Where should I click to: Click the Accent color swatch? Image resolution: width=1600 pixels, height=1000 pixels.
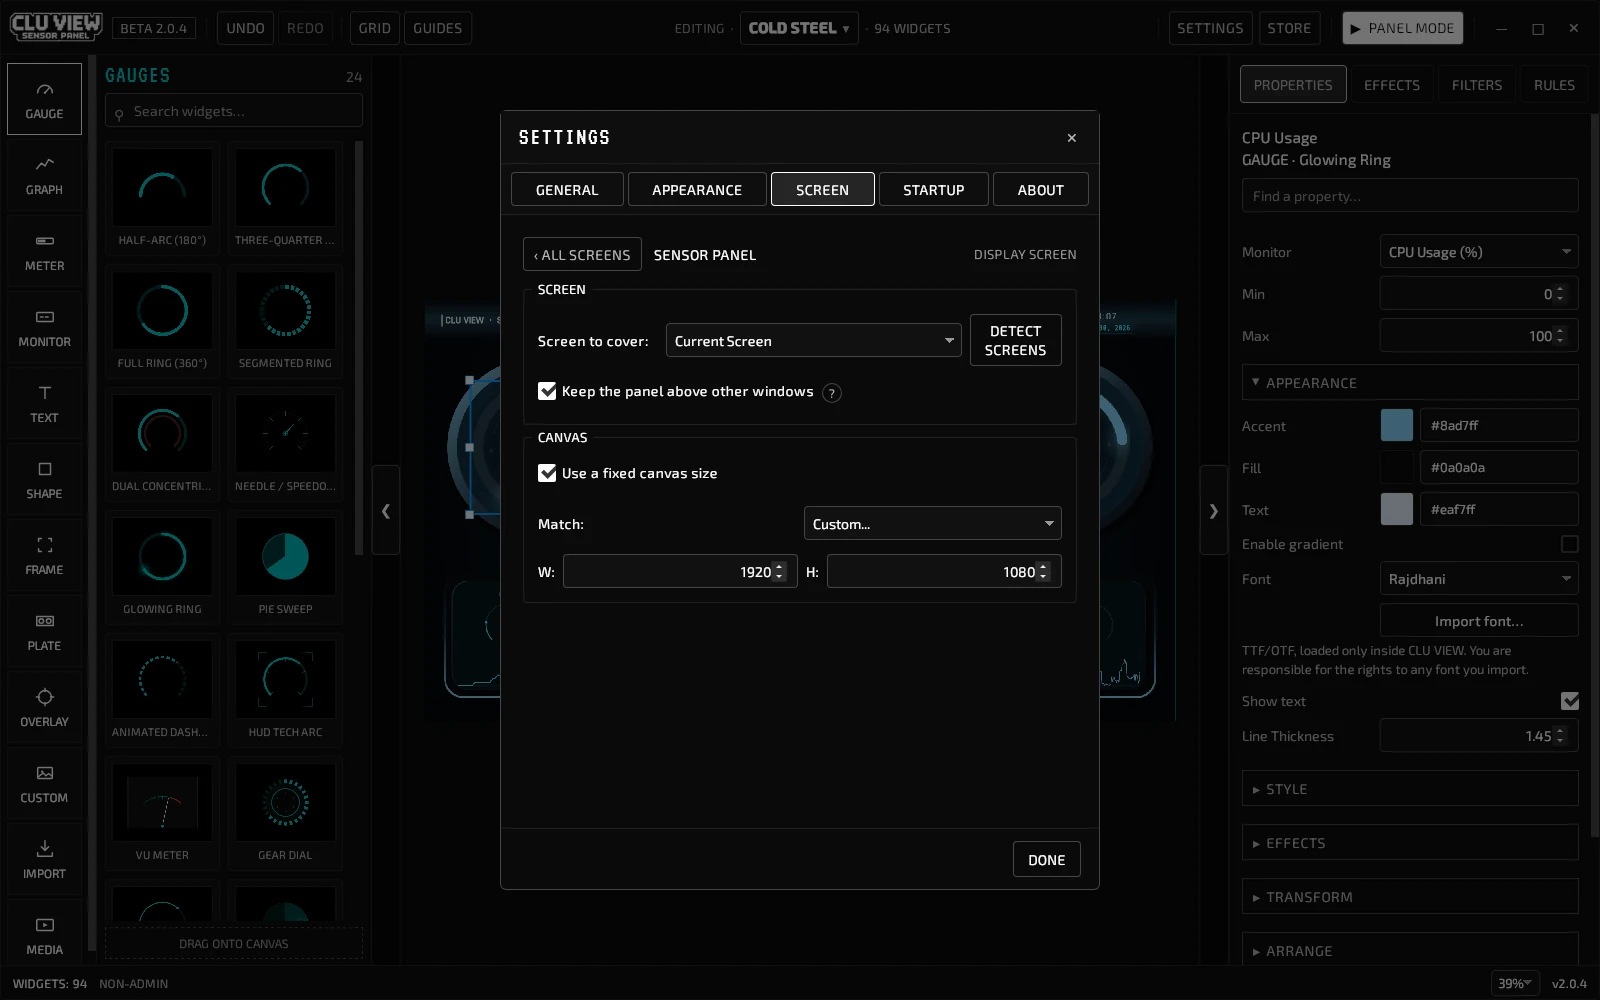click(1397, 425)
